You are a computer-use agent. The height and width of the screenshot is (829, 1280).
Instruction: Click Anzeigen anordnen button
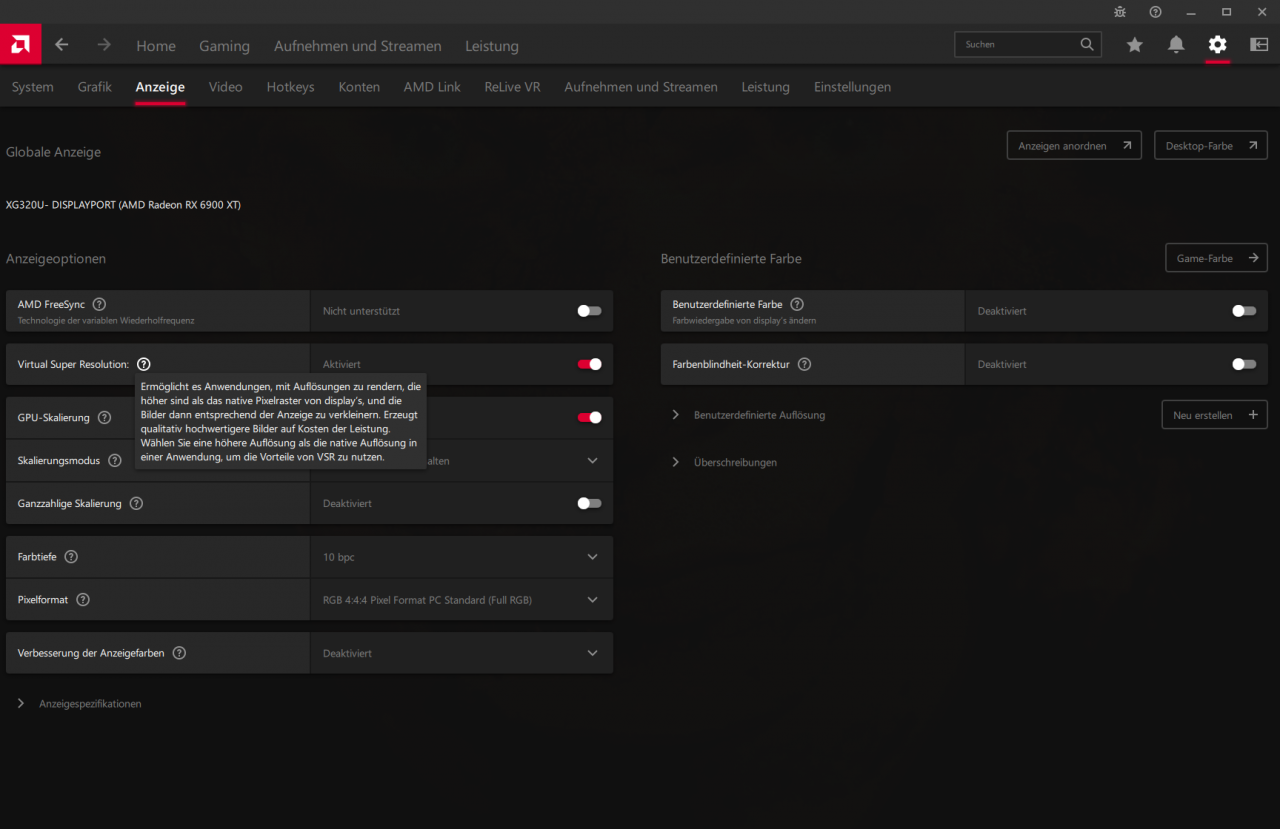(1074, 145)
